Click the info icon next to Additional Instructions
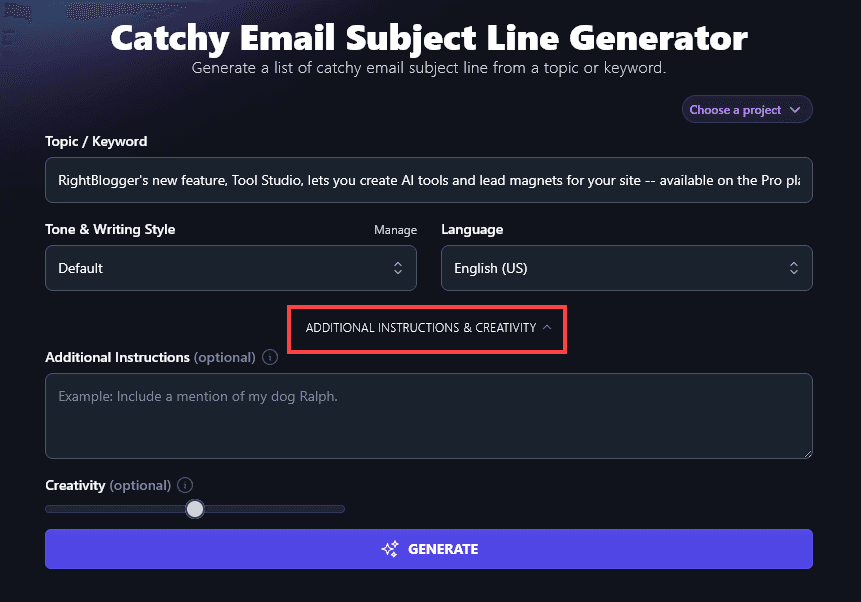 click(x=269, y=357)
